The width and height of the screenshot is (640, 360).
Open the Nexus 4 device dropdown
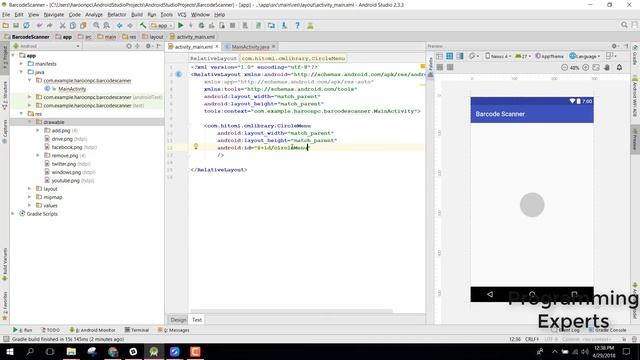[x=498, y=56]
